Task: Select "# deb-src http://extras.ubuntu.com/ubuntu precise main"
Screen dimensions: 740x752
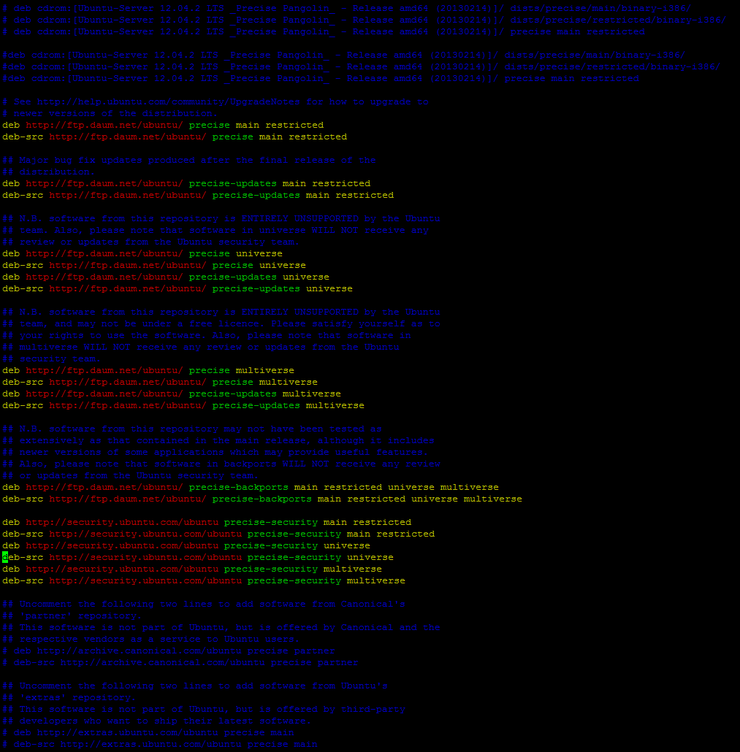Action: (160, 745)
